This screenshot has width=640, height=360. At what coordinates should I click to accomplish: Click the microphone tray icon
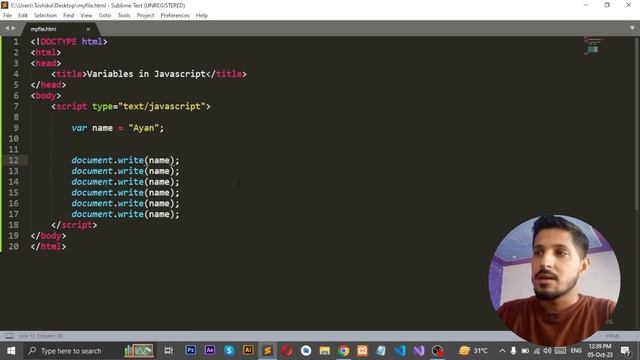(x=513, y=351)
